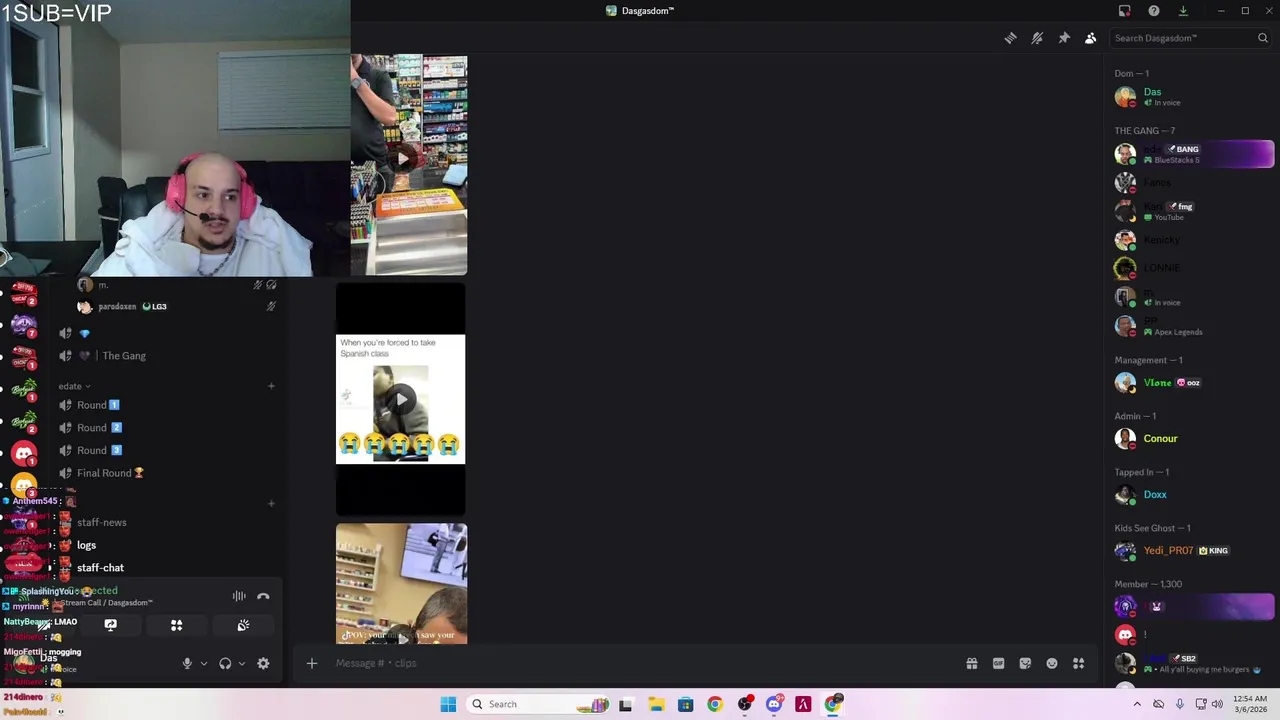Image resolution: width=1280 pixels, height=720 pixels.
Task: Open the Help question mark icon
Action: click(1154, 11)
